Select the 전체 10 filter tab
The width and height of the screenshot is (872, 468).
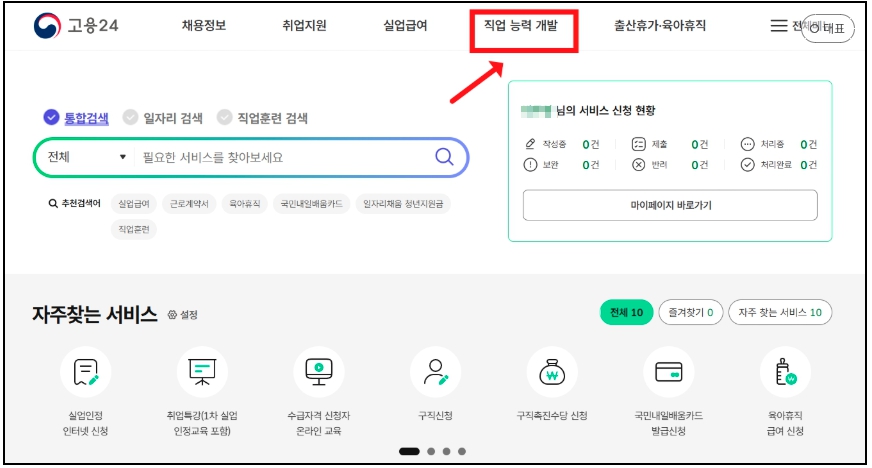[626, 312]
